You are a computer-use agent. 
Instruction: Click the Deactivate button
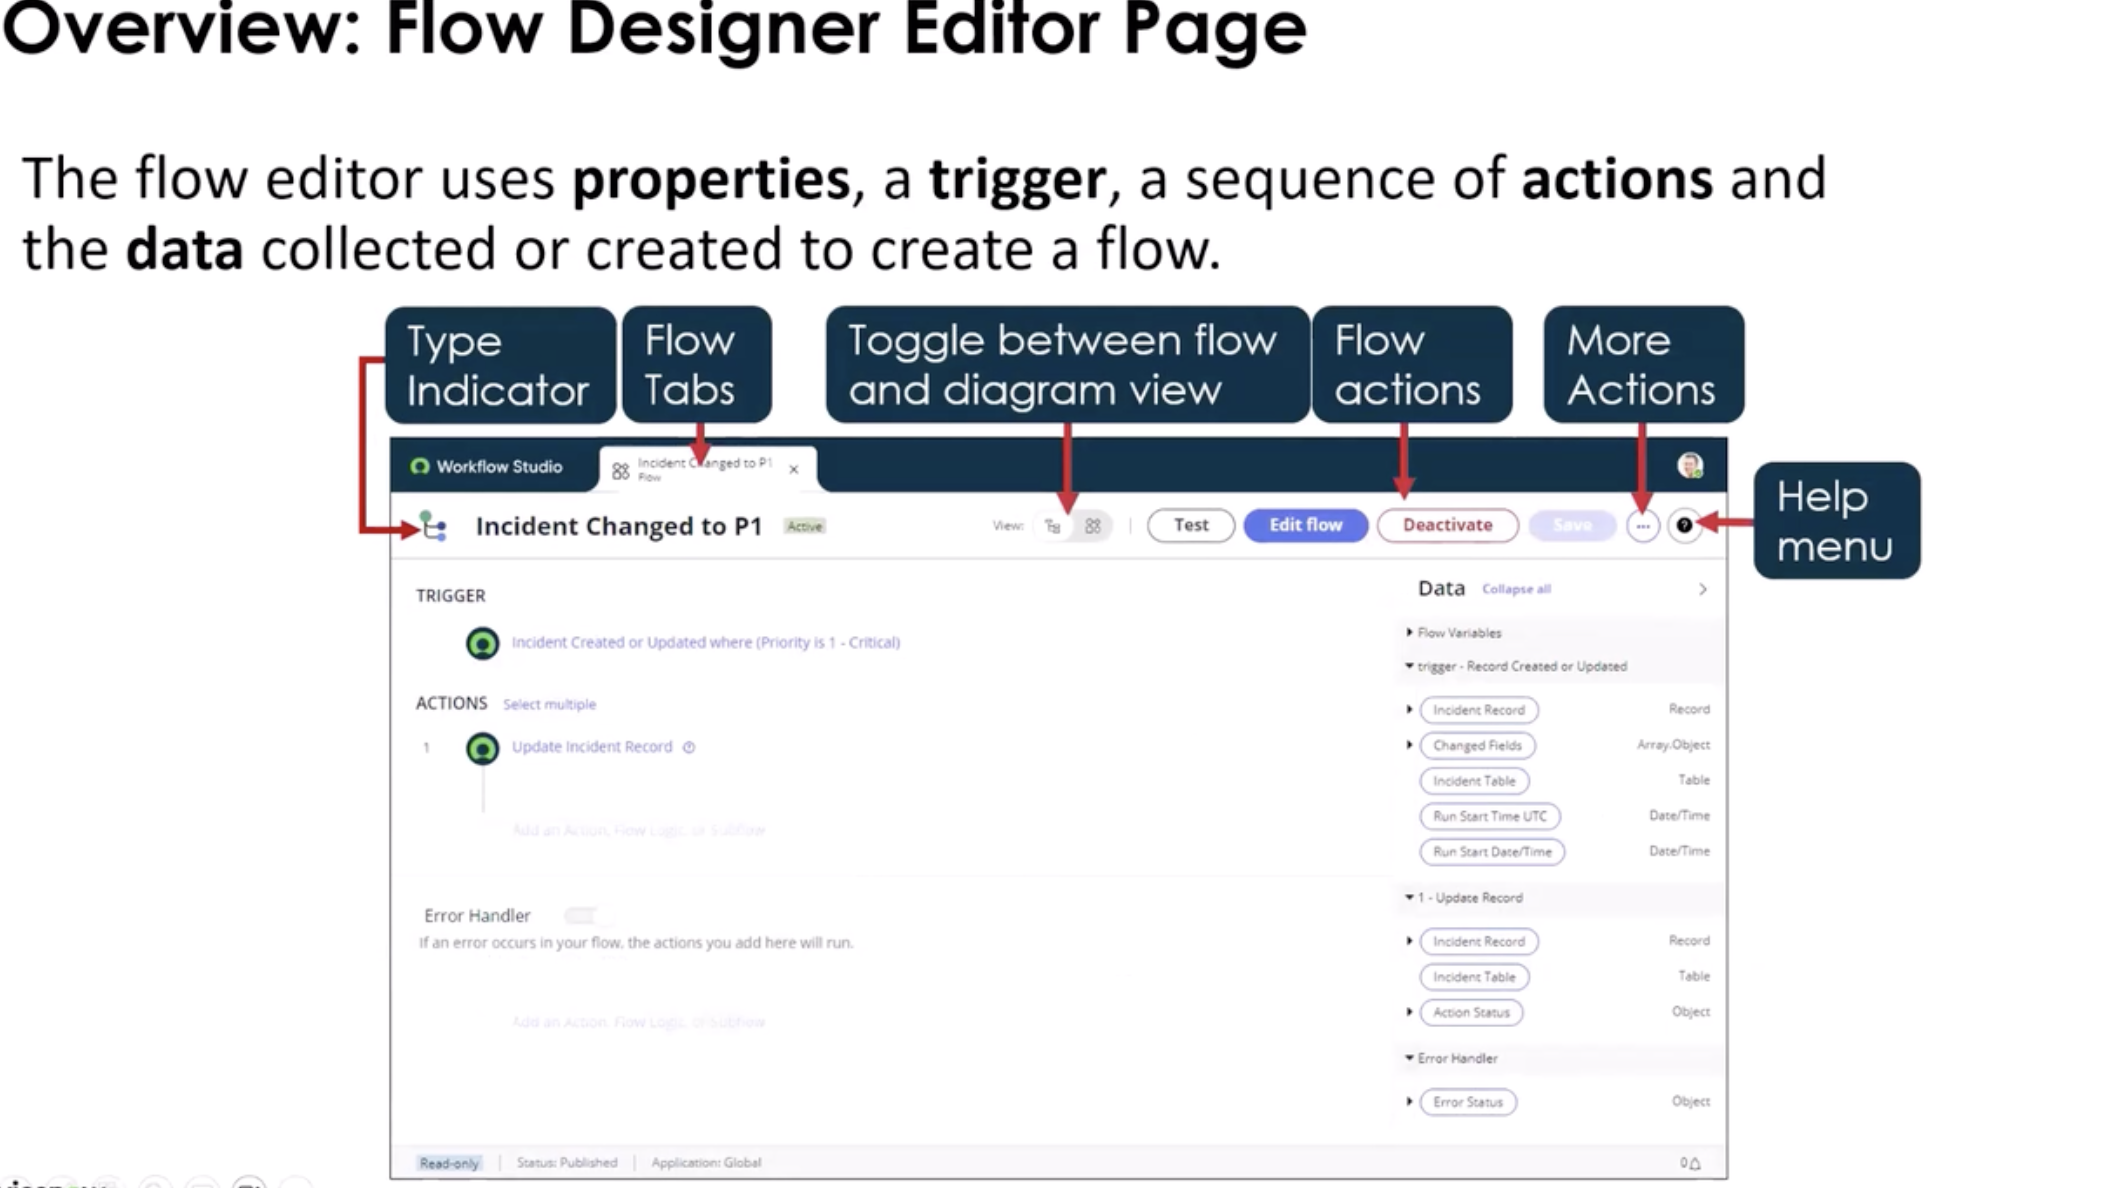(1447, 526)
